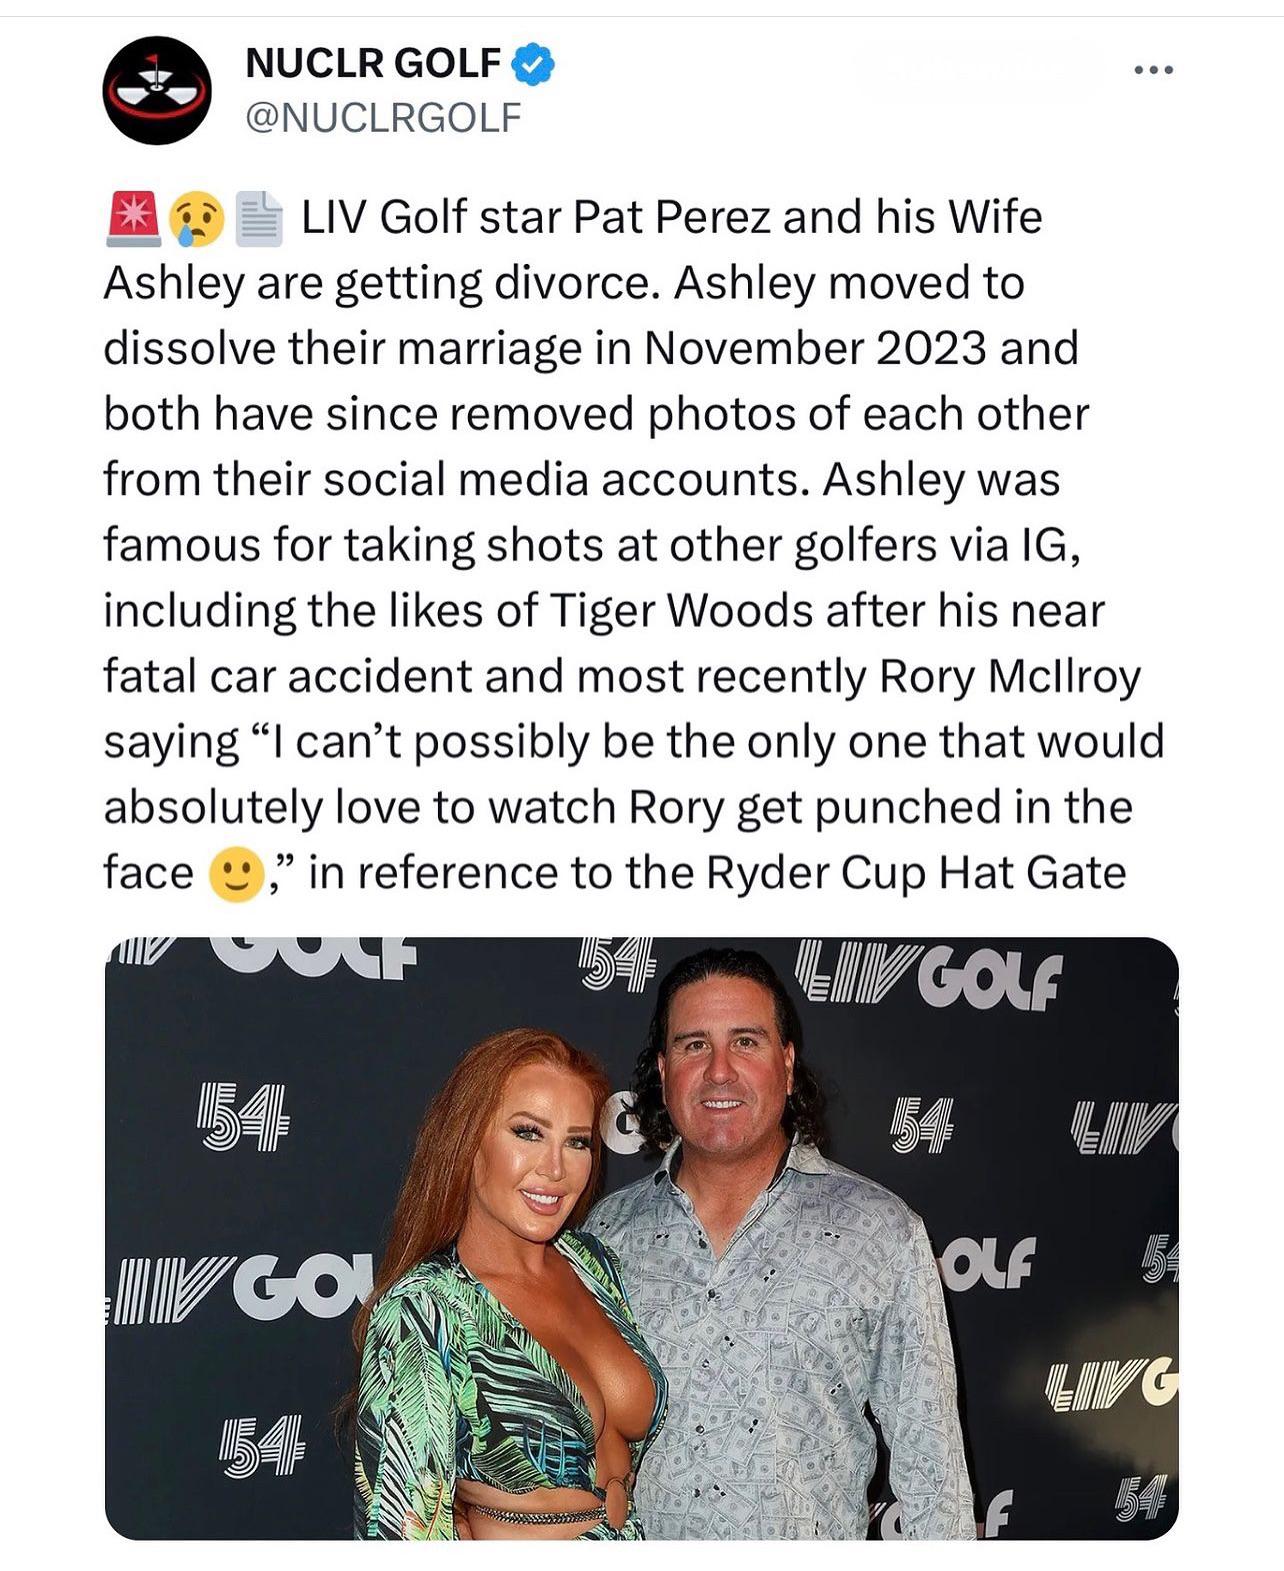The width and height of the screenshot is (1284, 1571).
Task: Click the blue verified badge
Action: [x=533, y=64]
